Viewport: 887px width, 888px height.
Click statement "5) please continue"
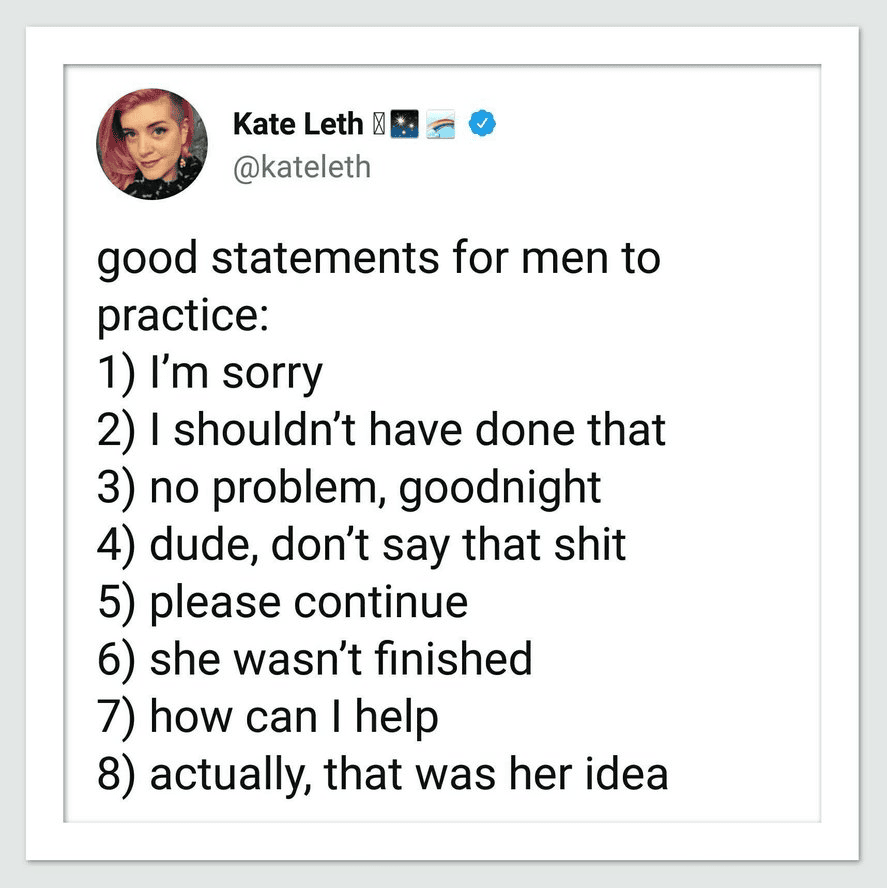pos(282,602)
